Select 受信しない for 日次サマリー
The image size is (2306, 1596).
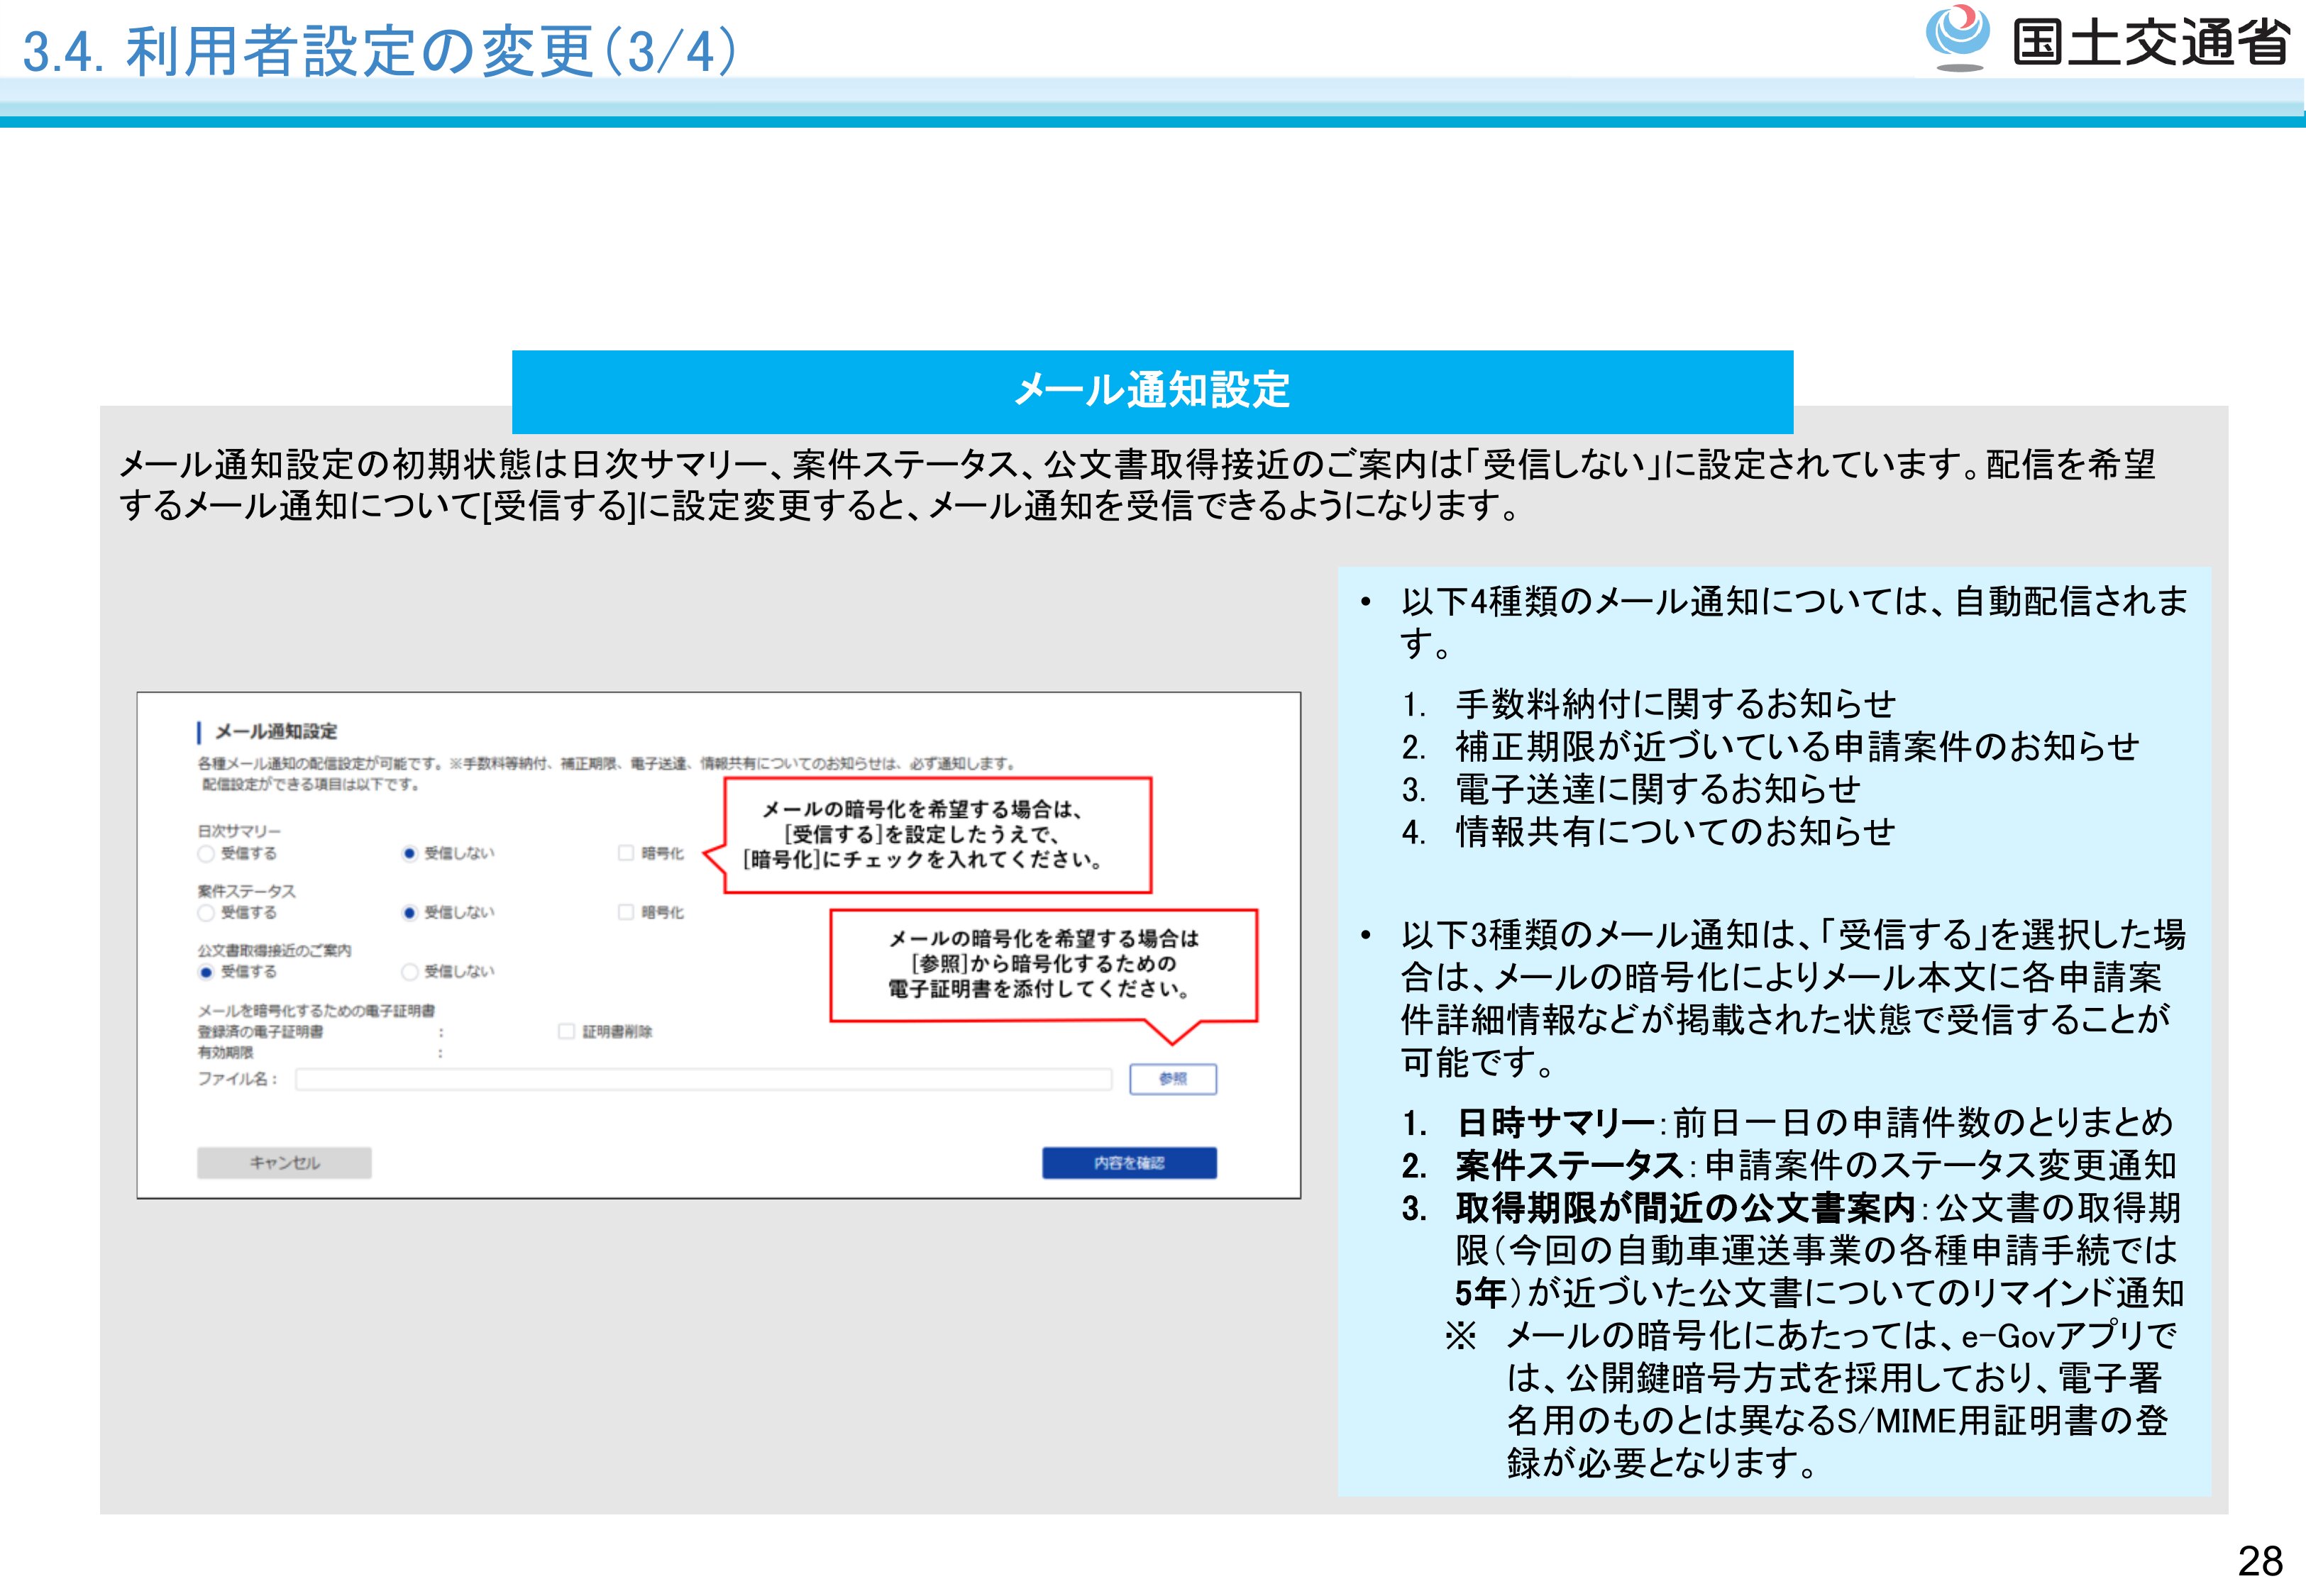coord(409,853)
